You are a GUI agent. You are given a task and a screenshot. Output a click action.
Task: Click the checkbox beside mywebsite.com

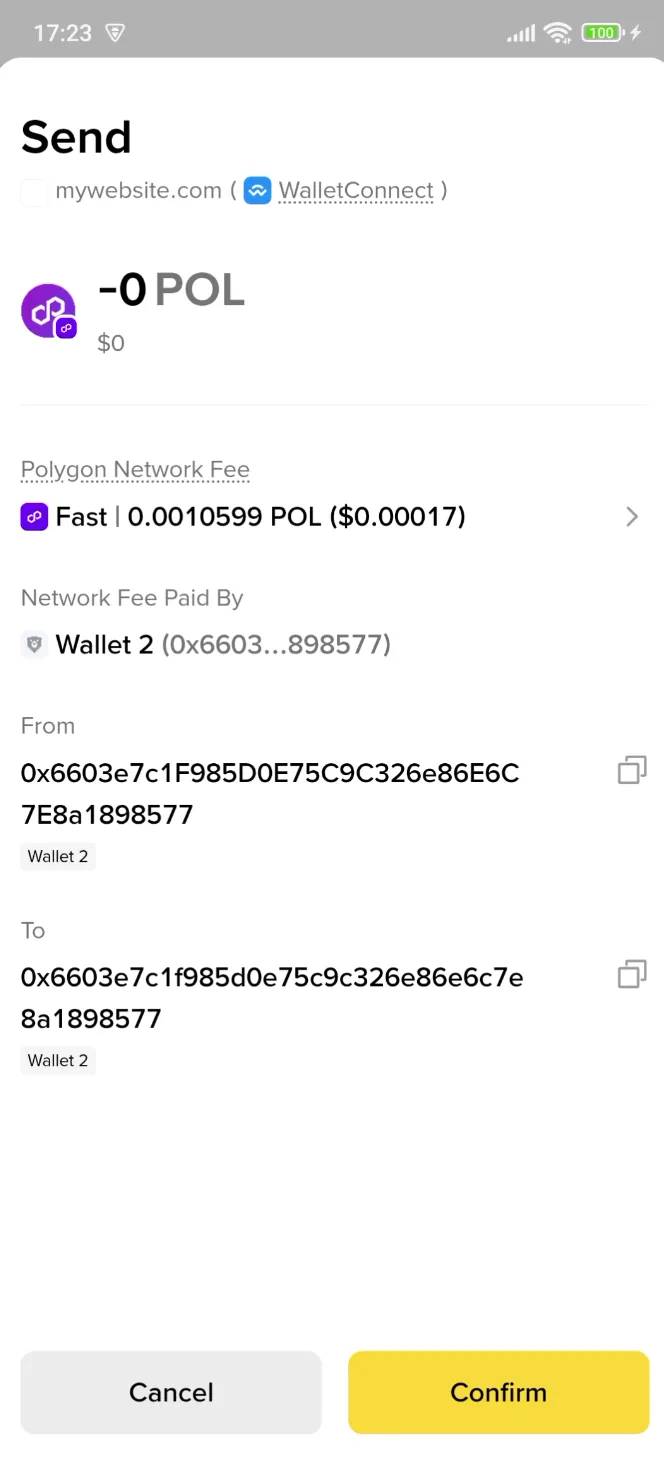click(34, 190)
